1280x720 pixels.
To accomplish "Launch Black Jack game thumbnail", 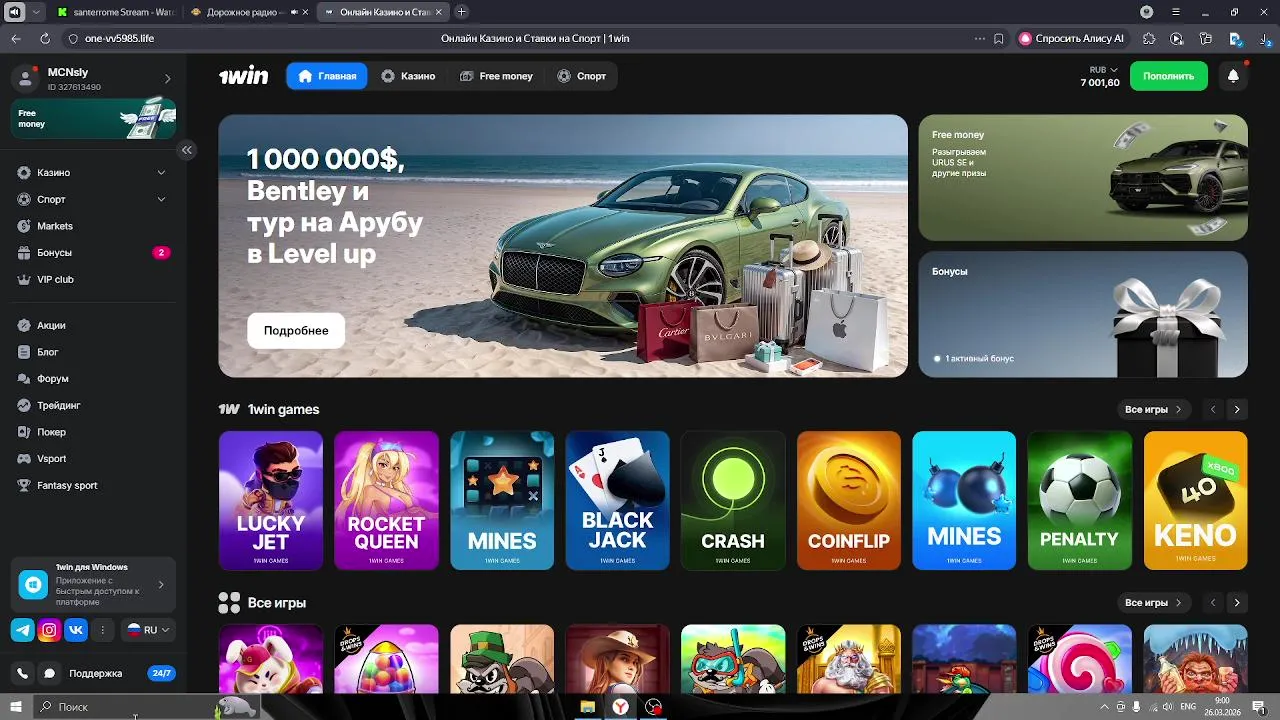I will point(618,500).
